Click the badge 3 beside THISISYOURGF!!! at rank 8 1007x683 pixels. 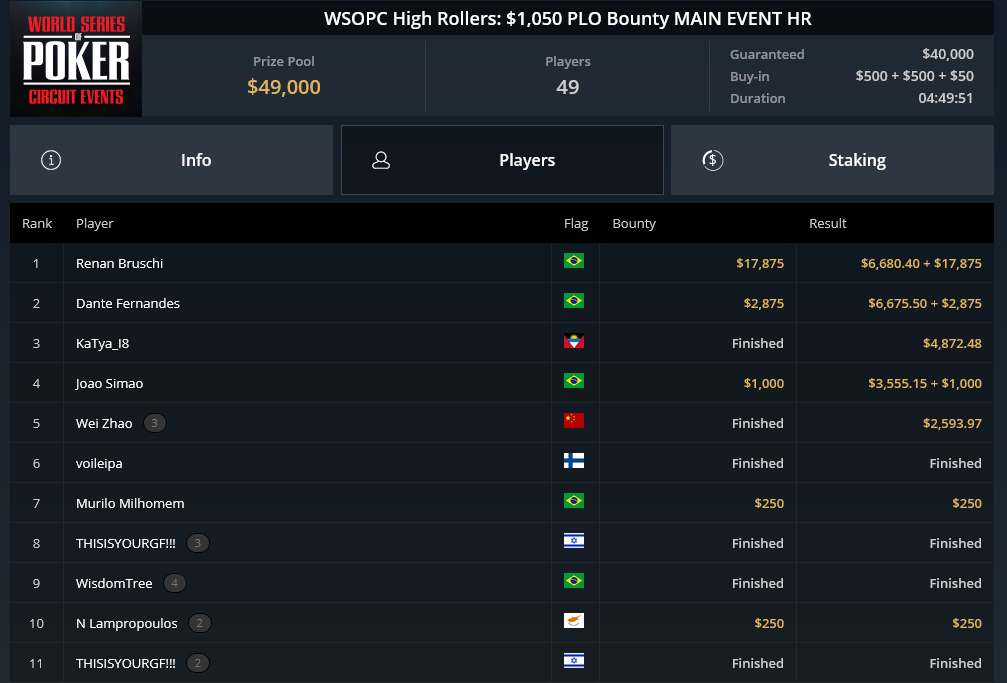(198, 544)
